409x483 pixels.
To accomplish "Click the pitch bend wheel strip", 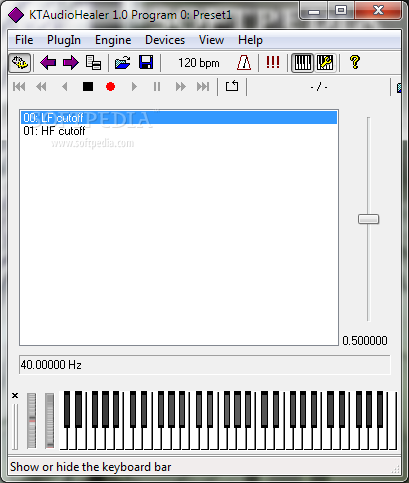I will [32, 421].
